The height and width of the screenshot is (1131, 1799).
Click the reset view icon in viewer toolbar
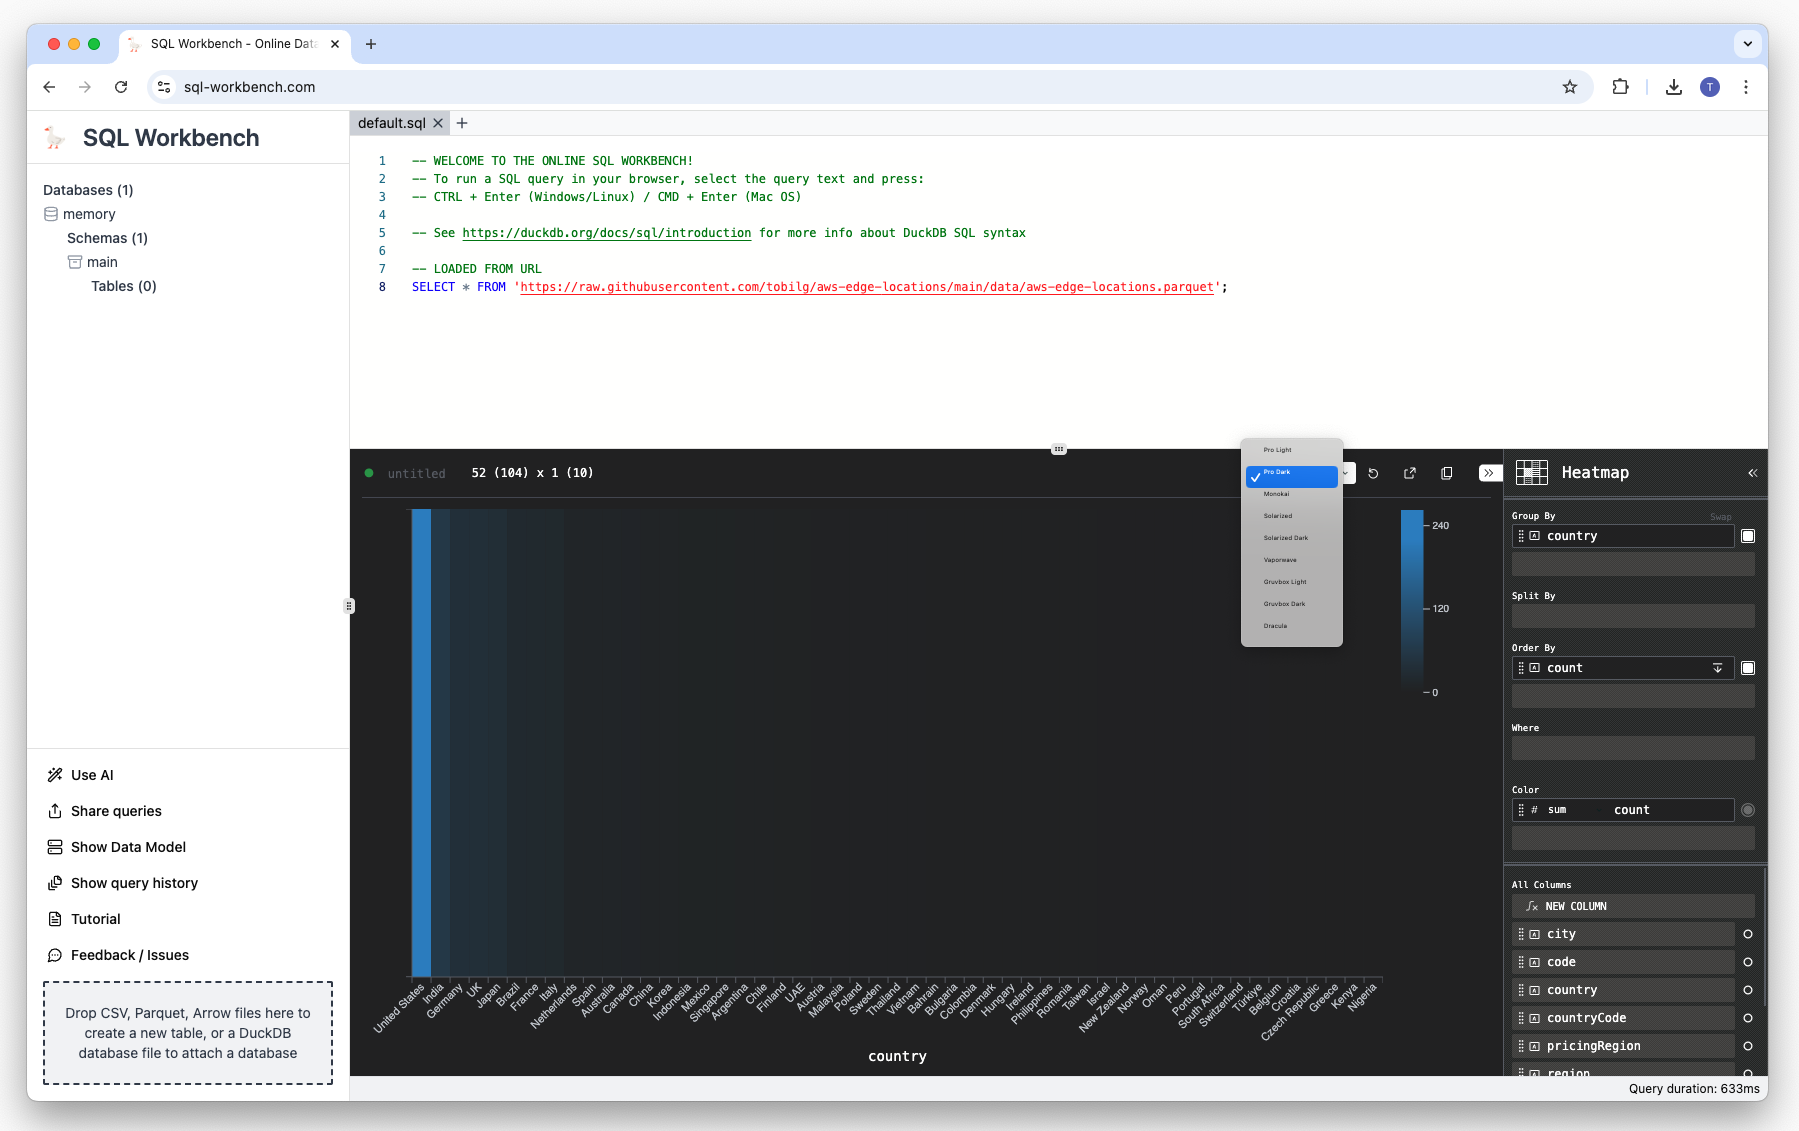coord(1373,473)
